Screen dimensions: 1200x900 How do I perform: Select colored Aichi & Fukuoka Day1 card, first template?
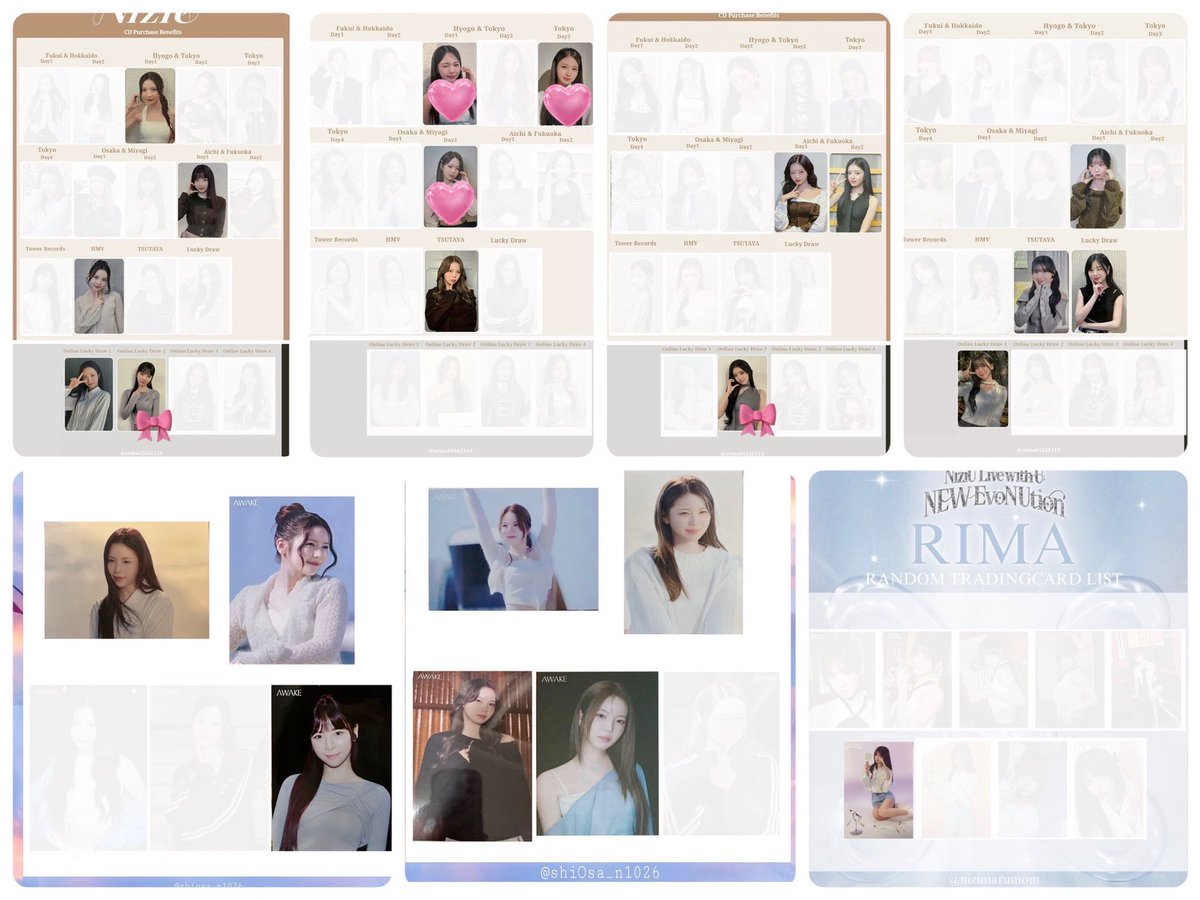pyautogui.click(x=202, y=200)
